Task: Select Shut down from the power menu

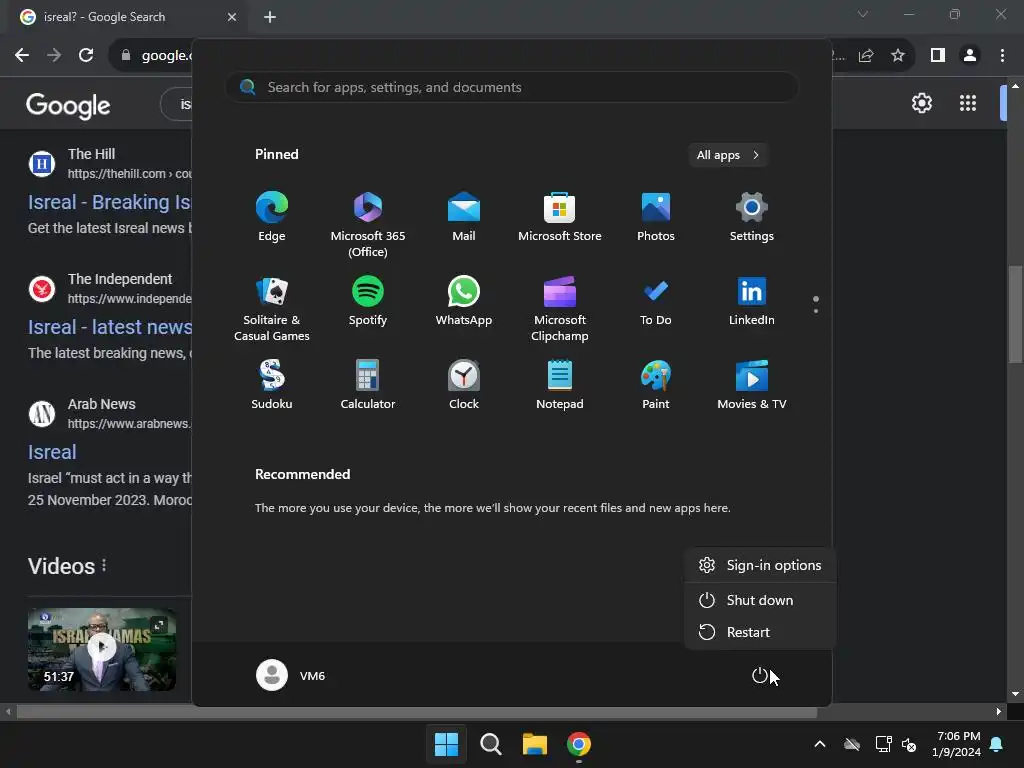Action: pos(760,600)
